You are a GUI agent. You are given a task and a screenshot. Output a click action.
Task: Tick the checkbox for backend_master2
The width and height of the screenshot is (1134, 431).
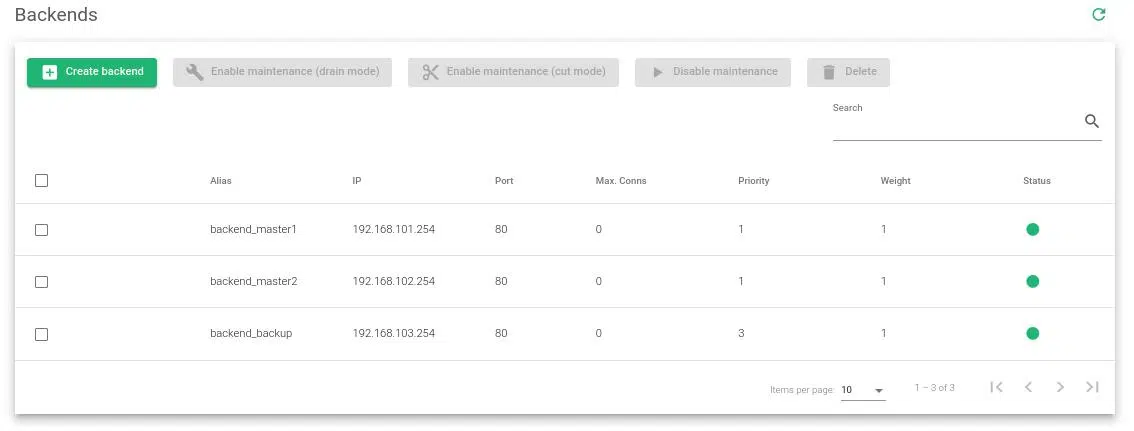pyautogui.click(x=42, y=282)
